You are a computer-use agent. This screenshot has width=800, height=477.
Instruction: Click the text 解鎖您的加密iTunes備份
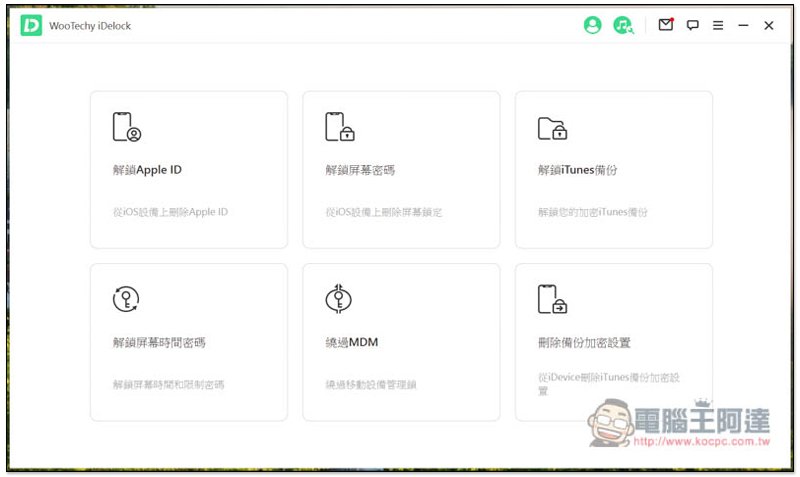tap(593, 212)
